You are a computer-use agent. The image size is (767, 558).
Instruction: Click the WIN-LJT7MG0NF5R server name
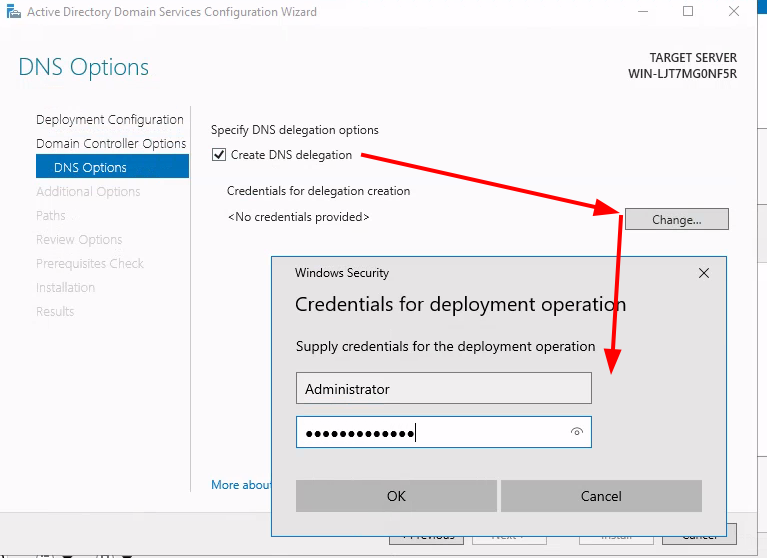(x=682, y=74)
